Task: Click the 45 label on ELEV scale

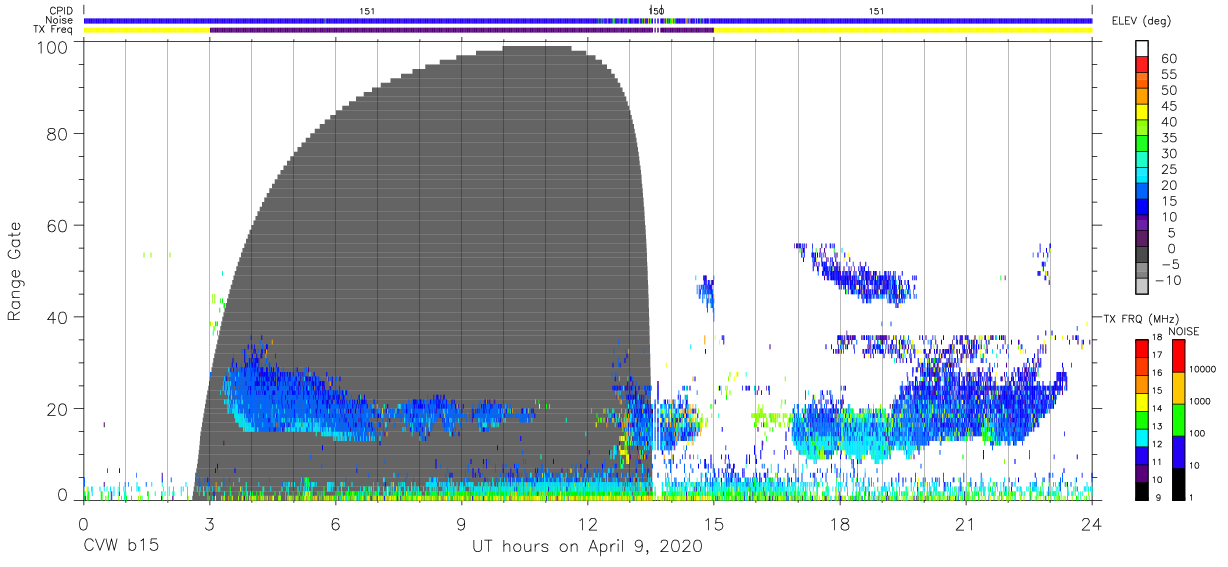Action: 1169,106
